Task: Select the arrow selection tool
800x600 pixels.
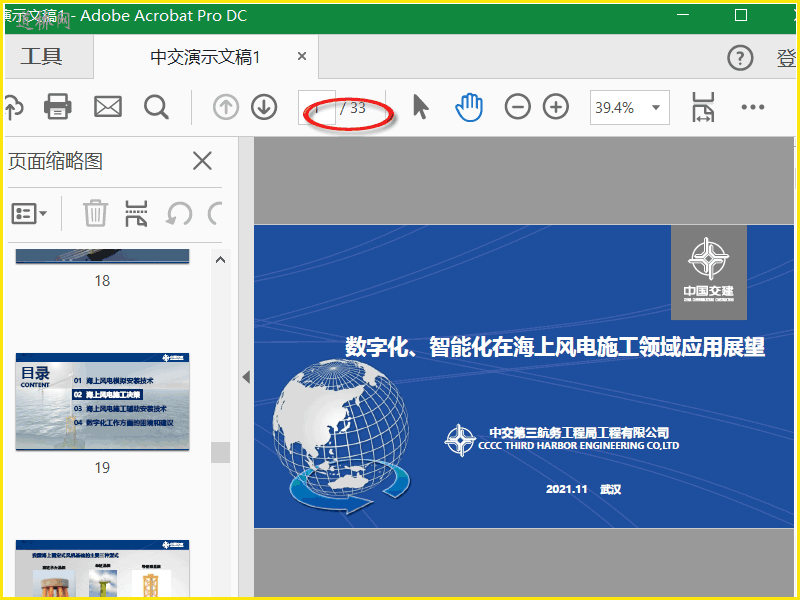Action: click(x=420, y=107)
